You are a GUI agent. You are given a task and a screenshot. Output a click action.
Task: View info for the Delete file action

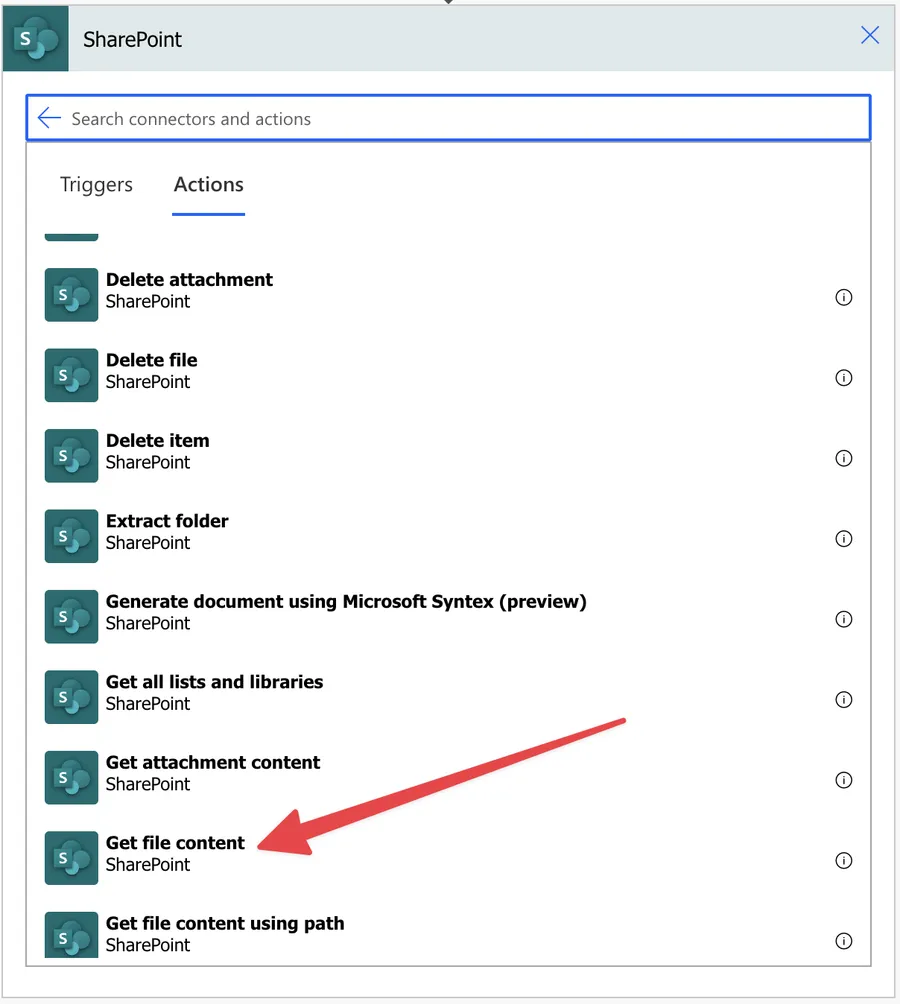pos(843,378)
